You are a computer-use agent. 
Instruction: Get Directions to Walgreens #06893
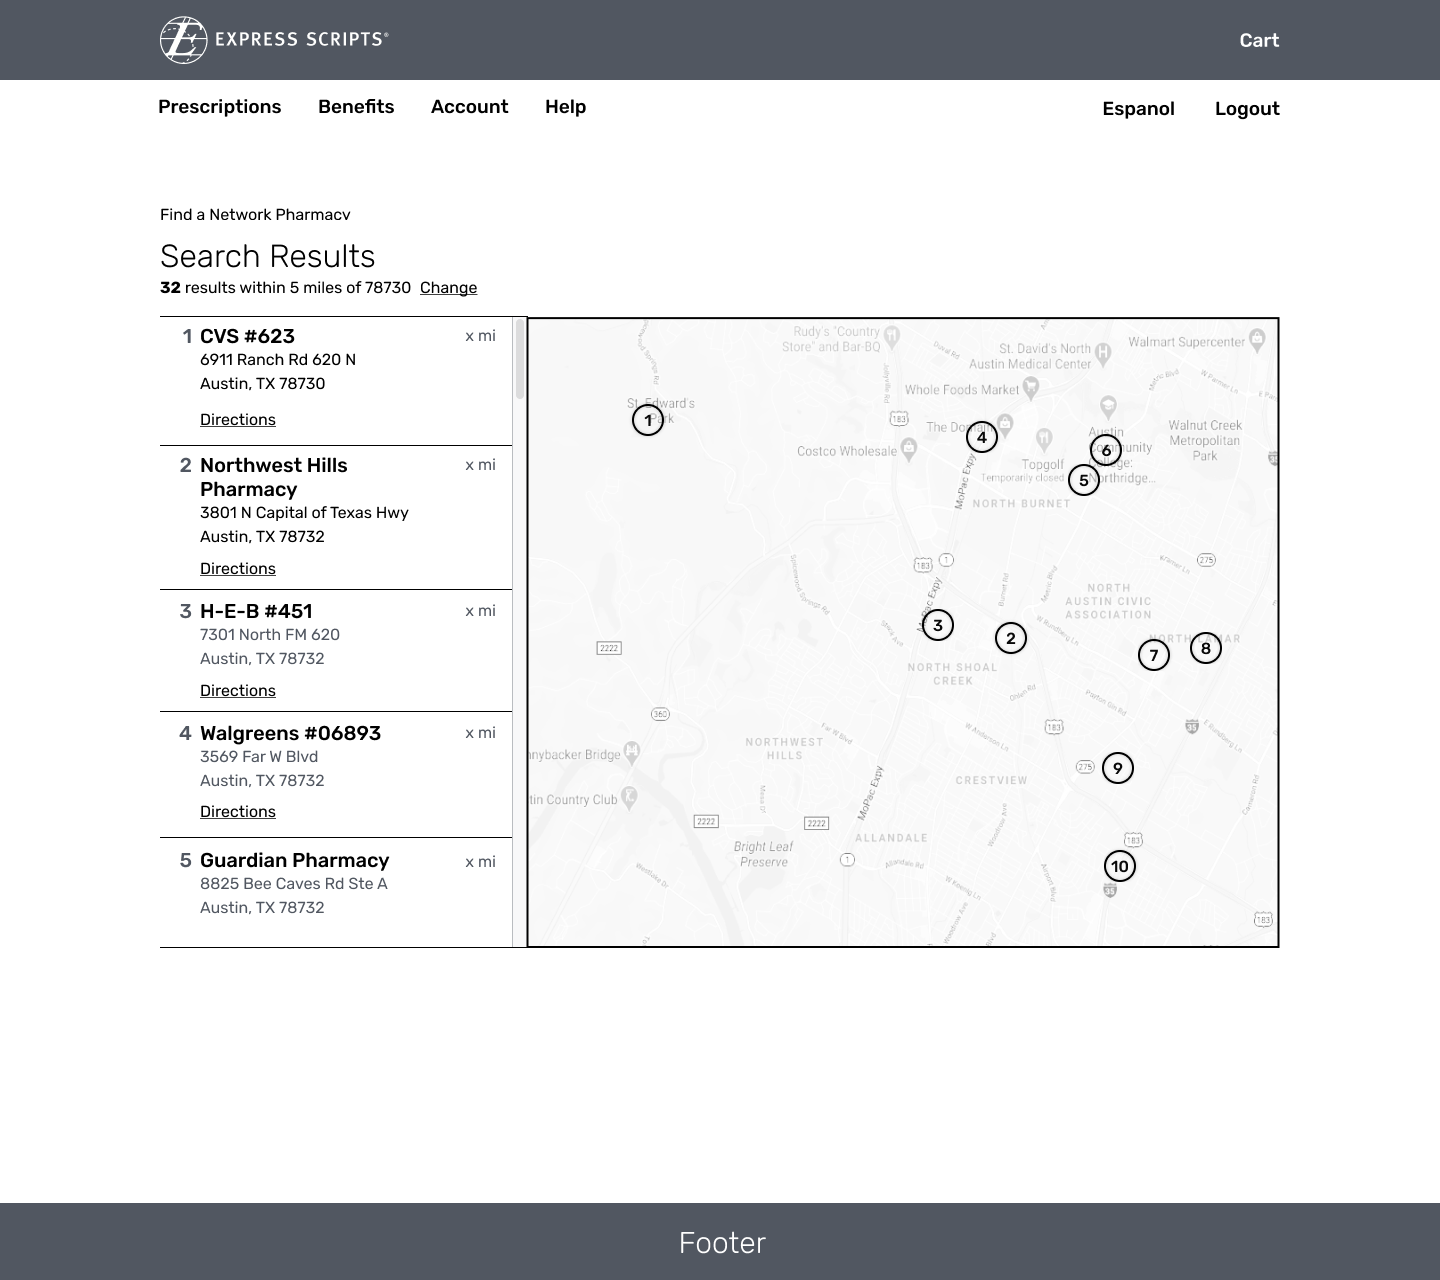point(238,812)
